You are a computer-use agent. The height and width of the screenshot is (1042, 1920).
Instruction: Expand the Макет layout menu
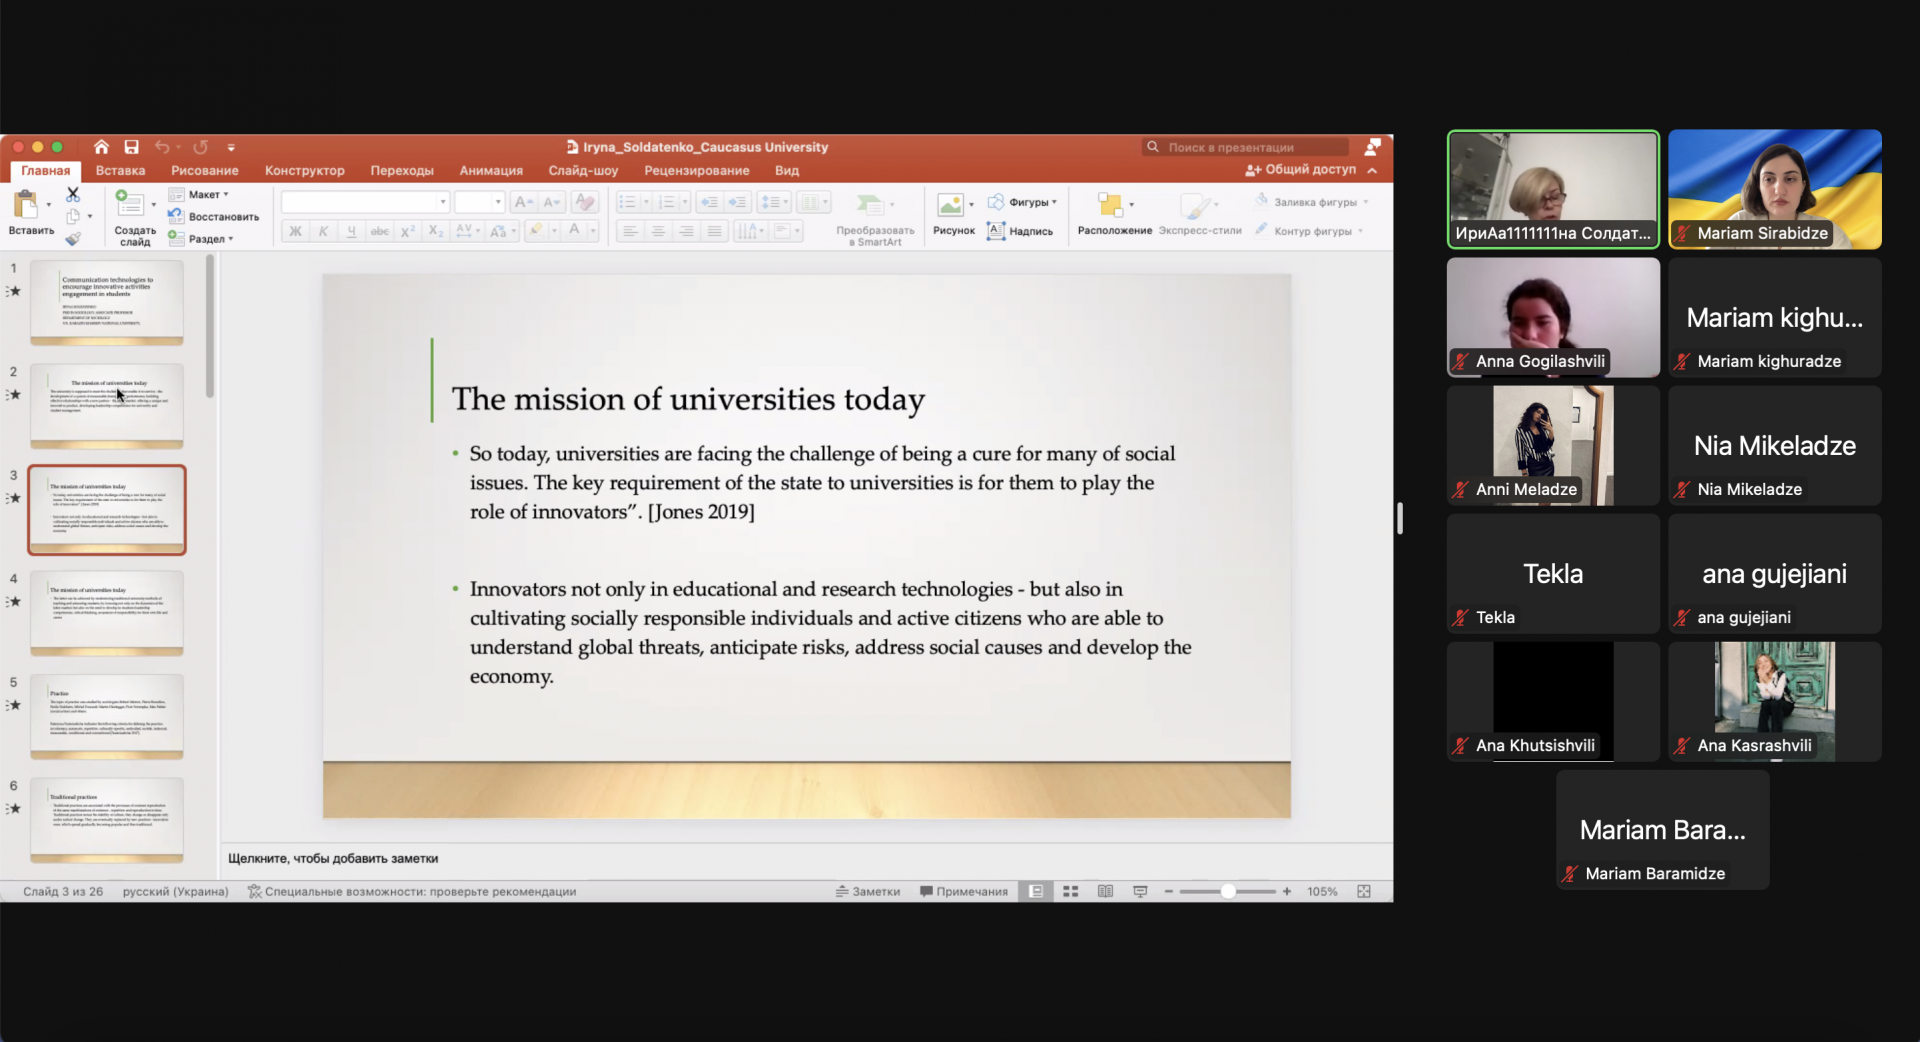[x=200, y=194]
